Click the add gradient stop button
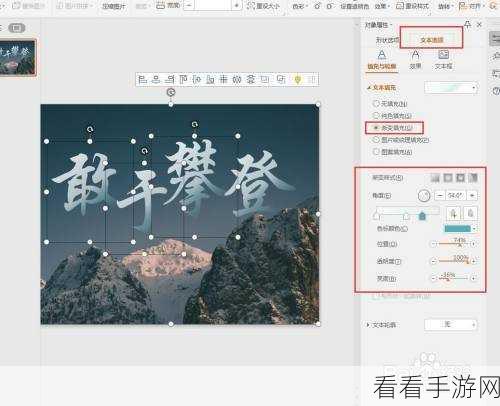Viewport: 500px width, 406px height. pos(453,213)
